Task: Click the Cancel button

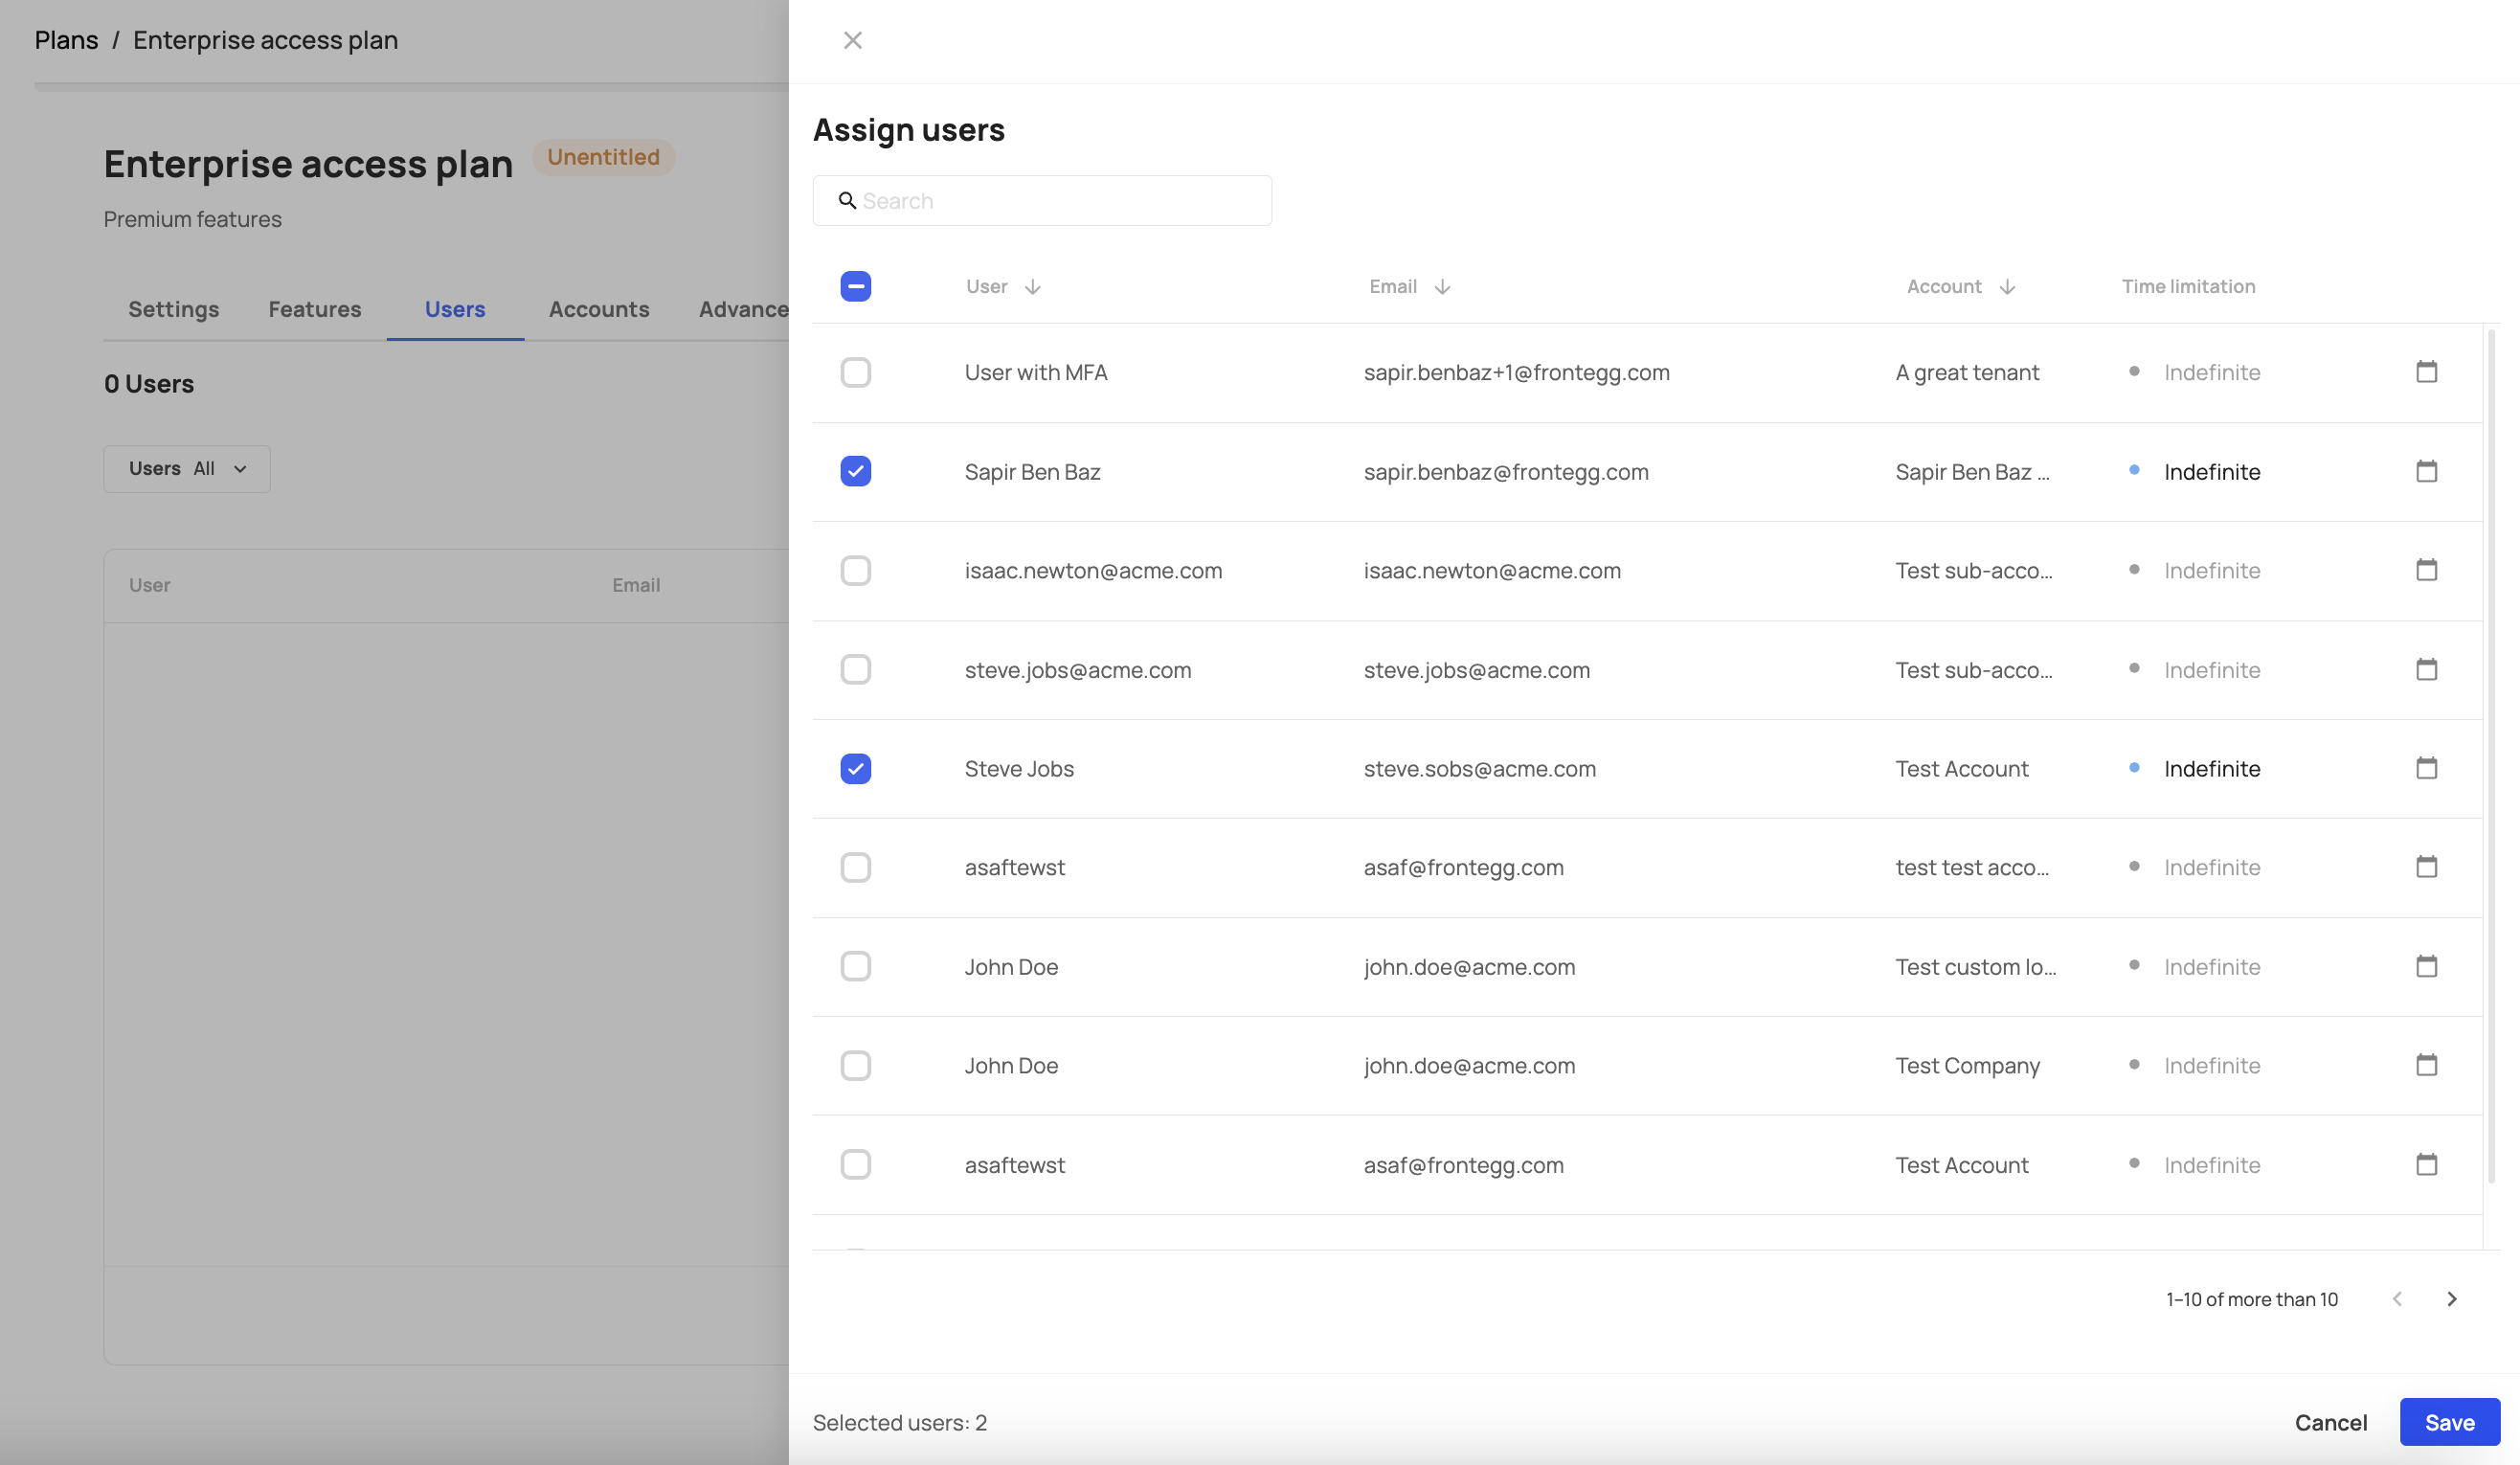Action: pyautogui.click(x=2330, y=1422)
